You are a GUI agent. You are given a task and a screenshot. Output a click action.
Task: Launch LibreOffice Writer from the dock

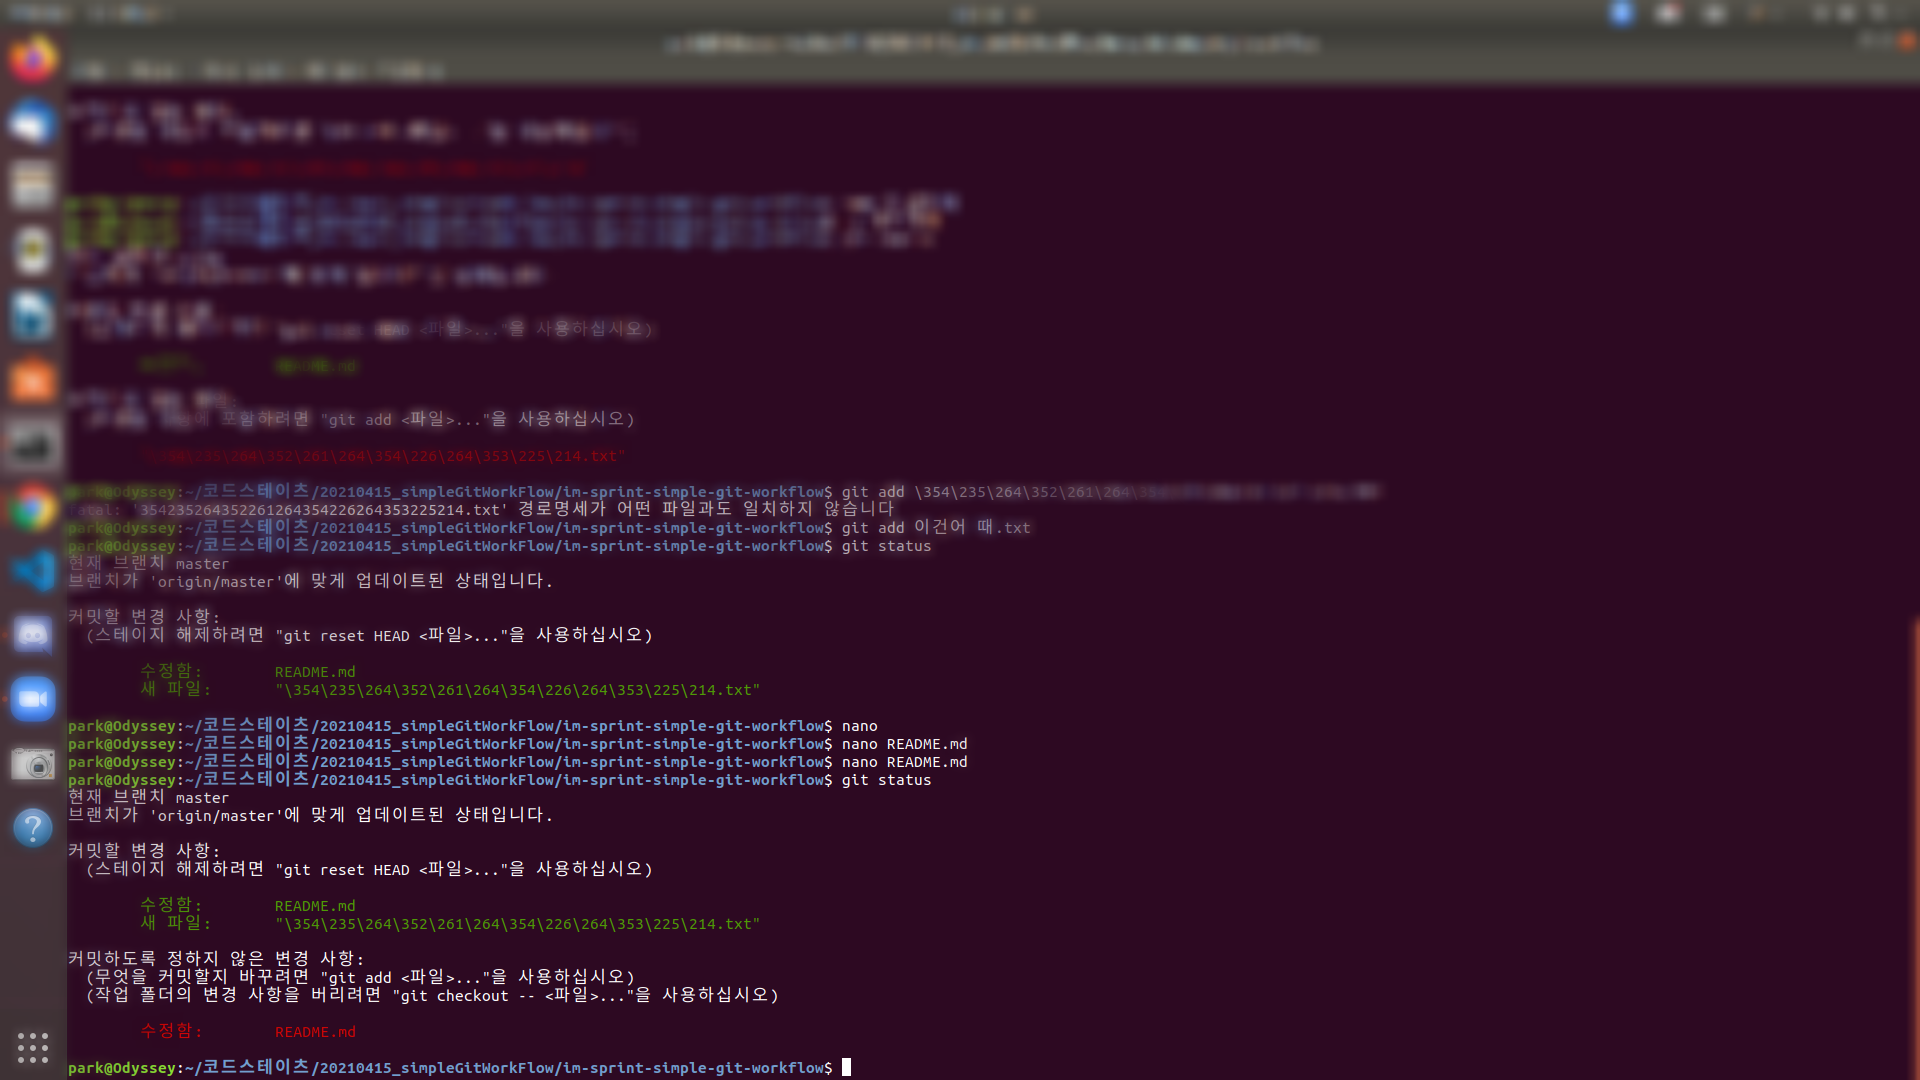pos(33,315)
